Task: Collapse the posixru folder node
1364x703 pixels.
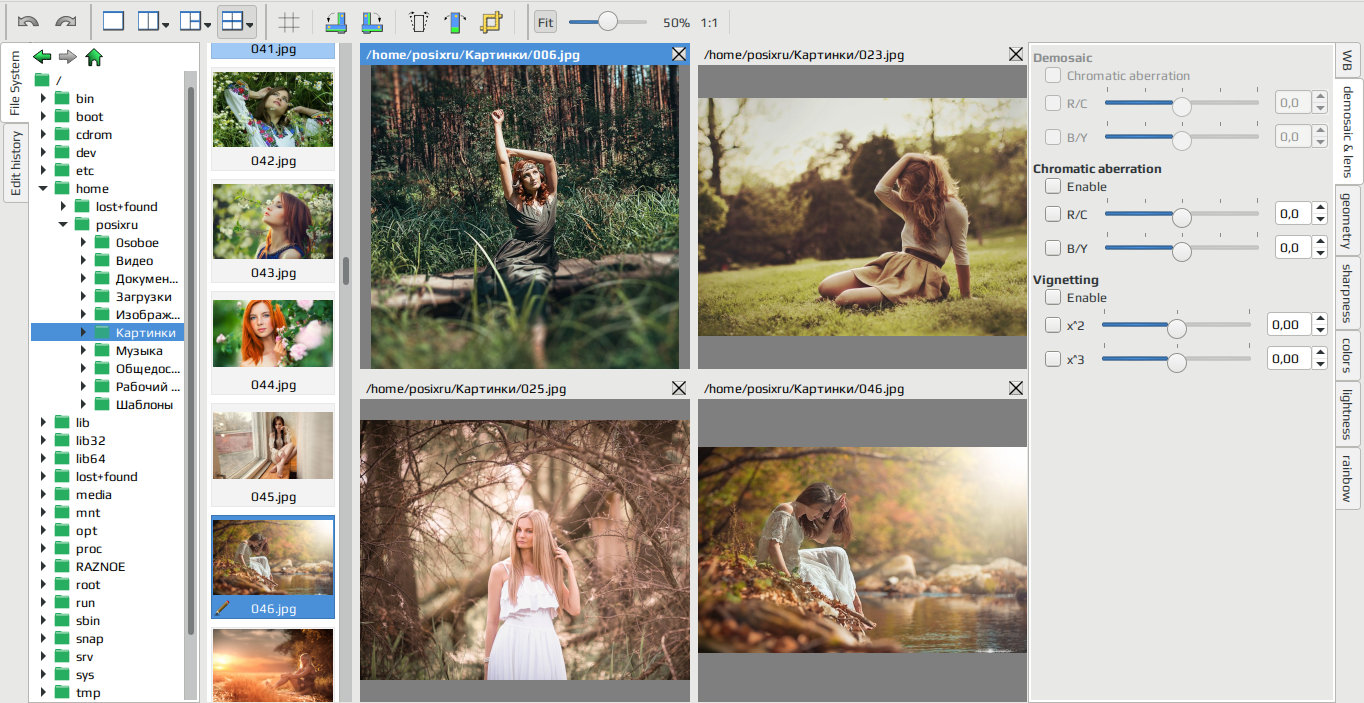Action: (x=63, y=224)
